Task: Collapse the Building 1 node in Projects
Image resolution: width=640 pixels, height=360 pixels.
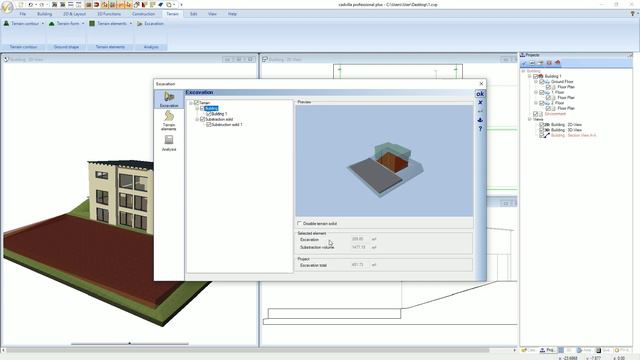Action: (530, 76)
